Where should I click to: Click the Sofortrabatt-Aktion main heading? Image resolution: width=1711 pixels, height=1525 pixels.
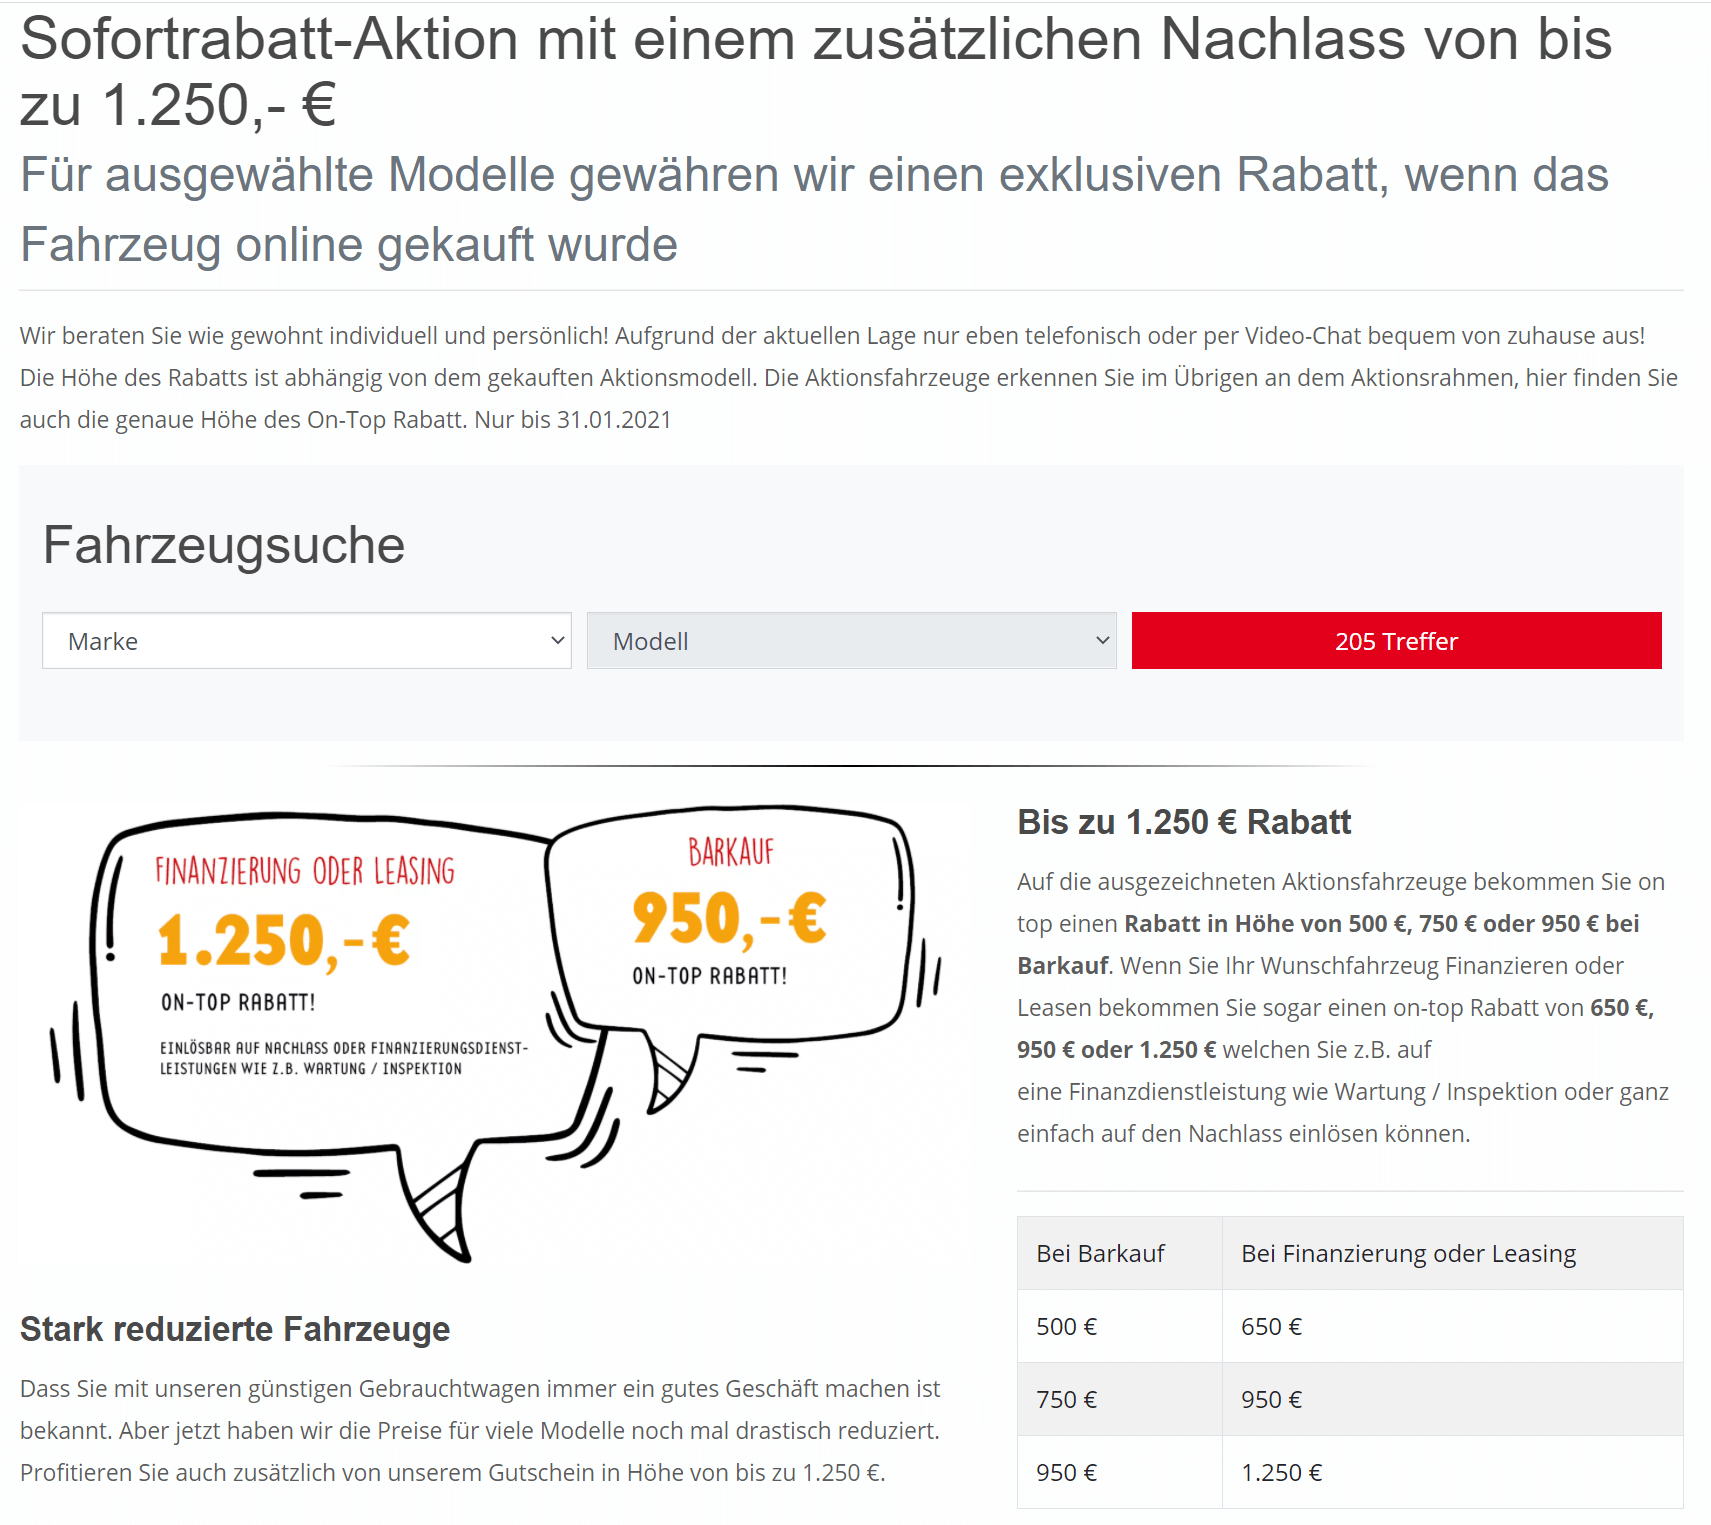point(816,72)
